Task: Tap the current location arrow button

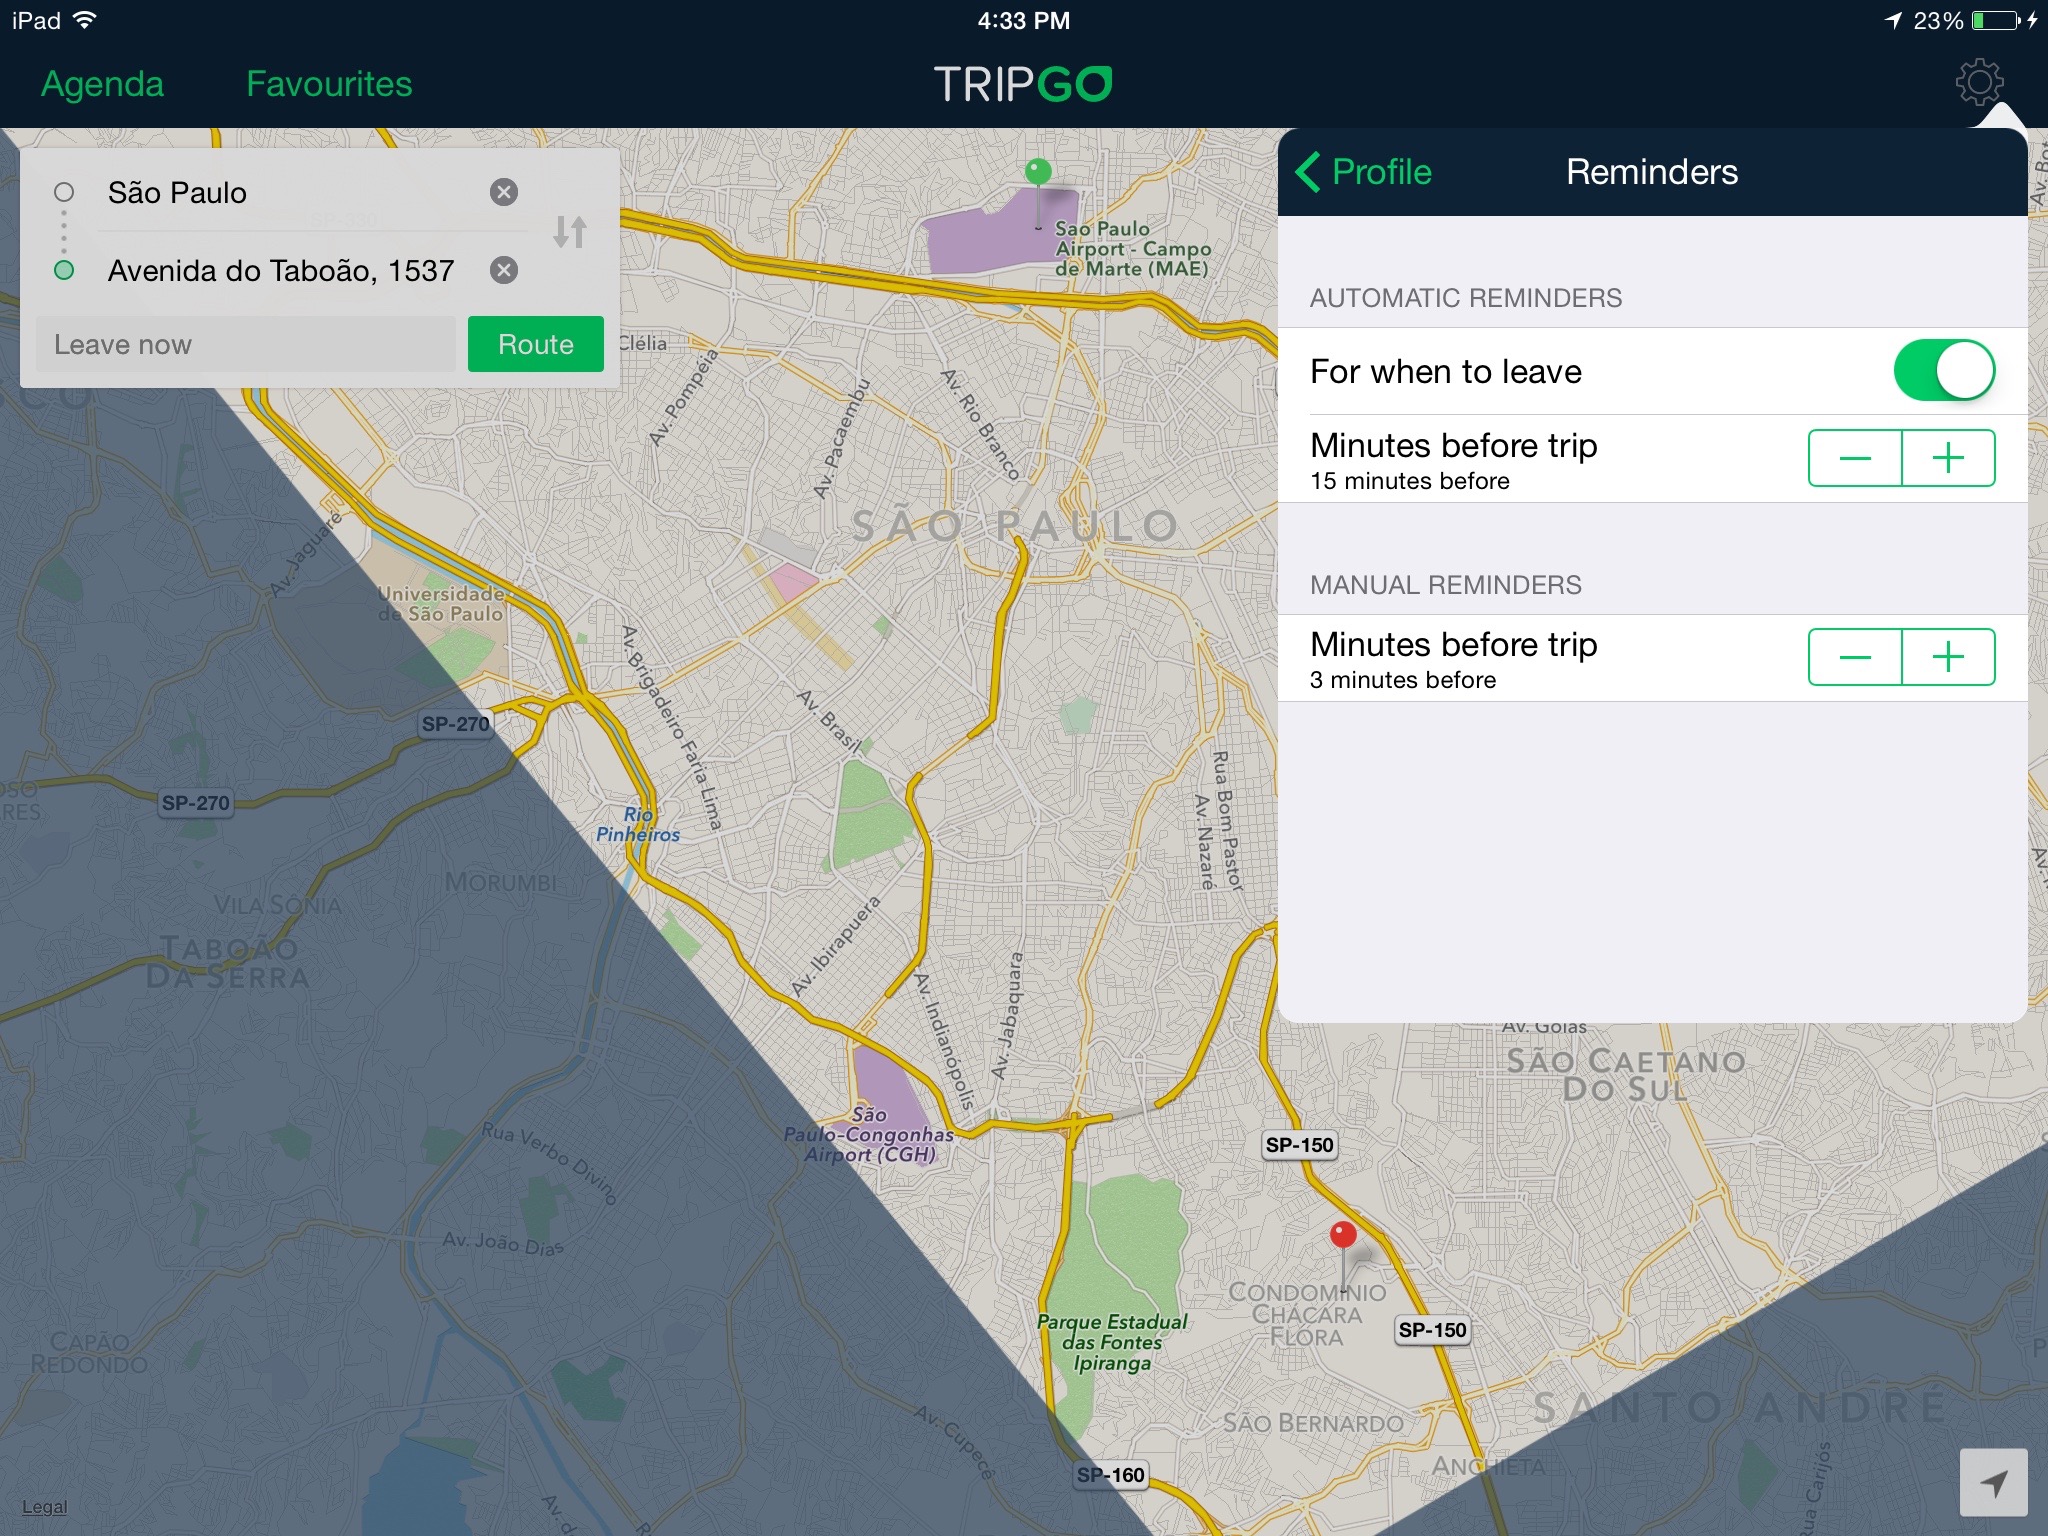Action: click(x=1993, y=1483)
